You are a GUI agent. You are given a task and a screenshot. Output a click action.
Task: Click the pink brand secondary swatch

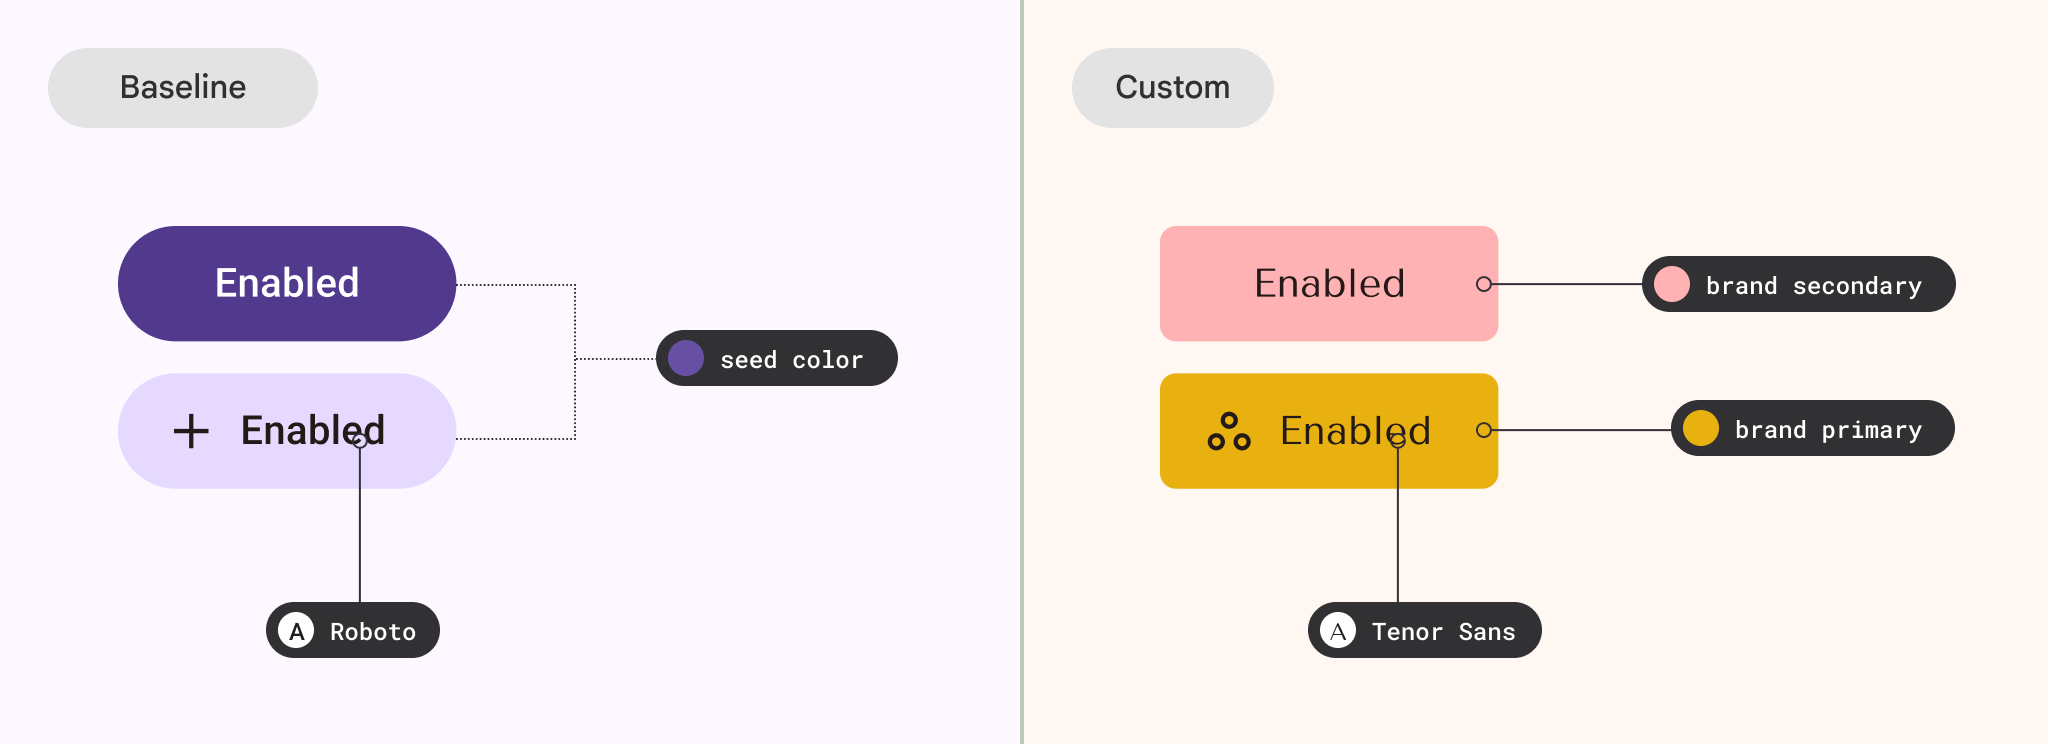point(1672,285)
